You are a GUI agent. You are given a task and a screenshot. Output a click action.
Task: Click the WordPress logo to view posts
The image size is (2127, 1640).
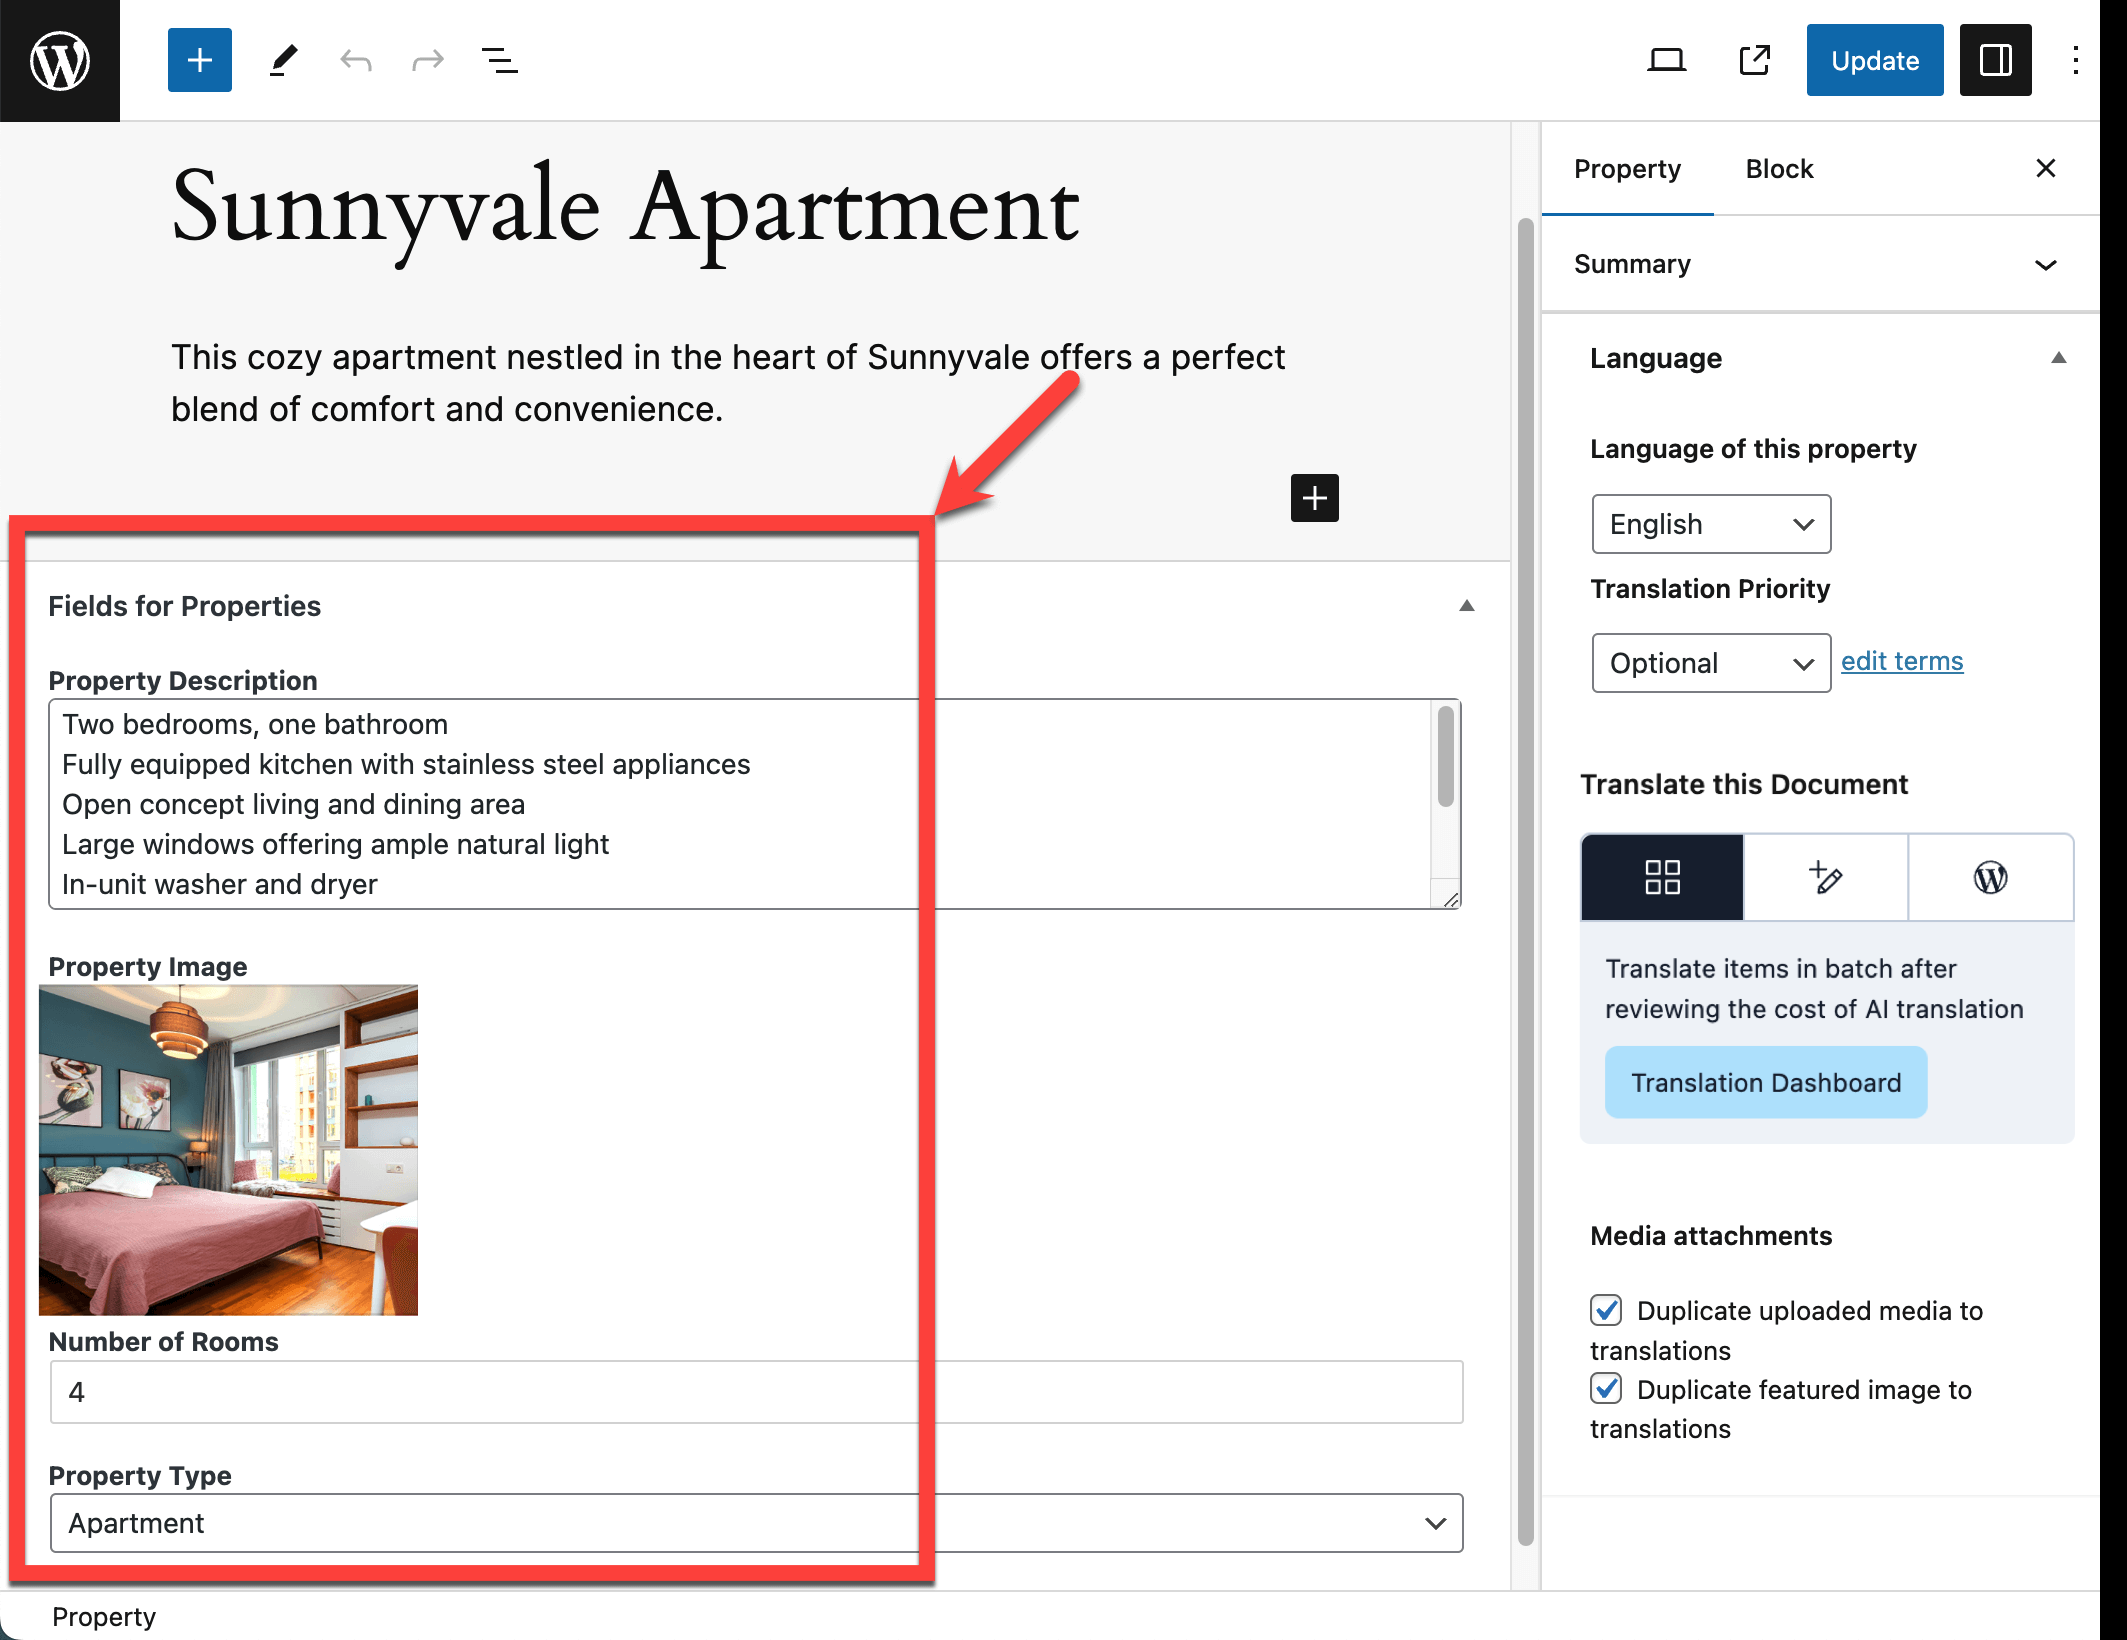point(60,60)
